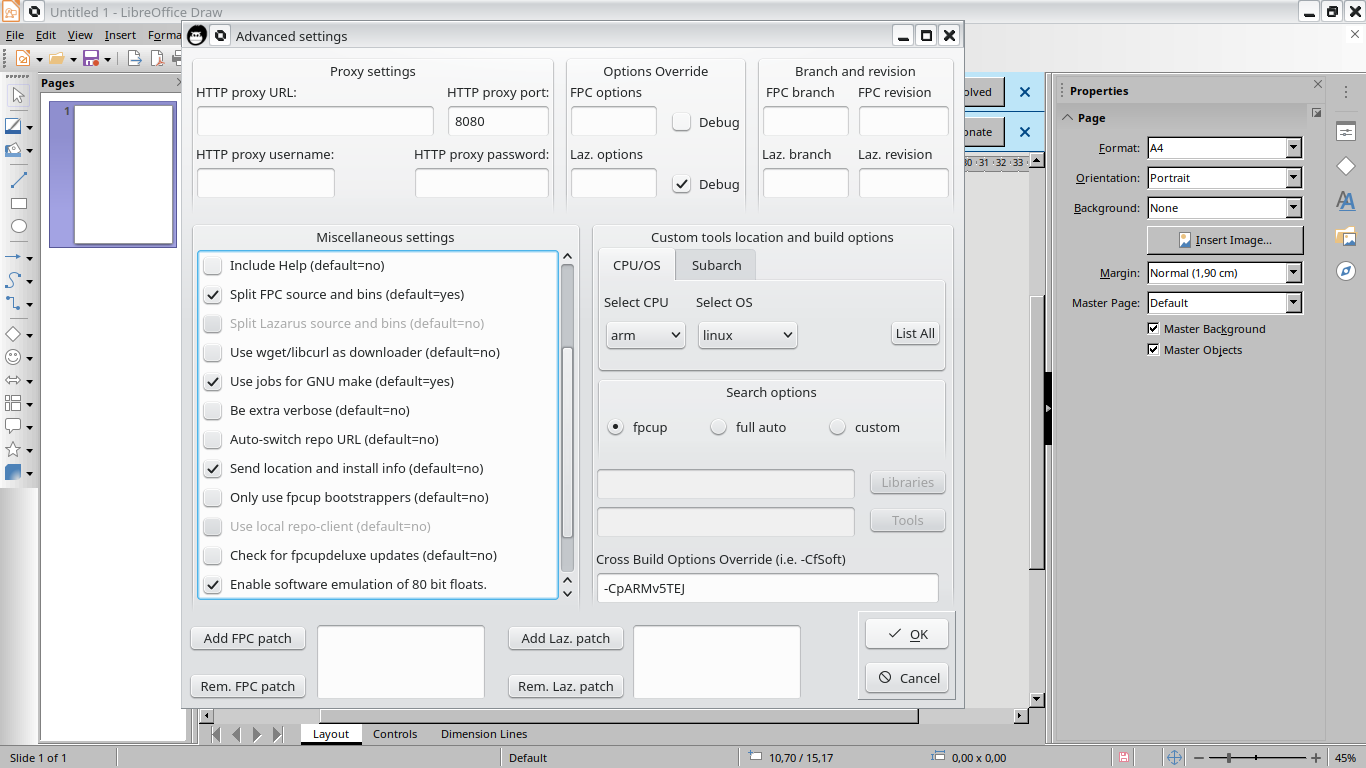Screen dimensions: 1366x768
Task: Select the Stars and Banners tool
Action: [x=13, y=449]
